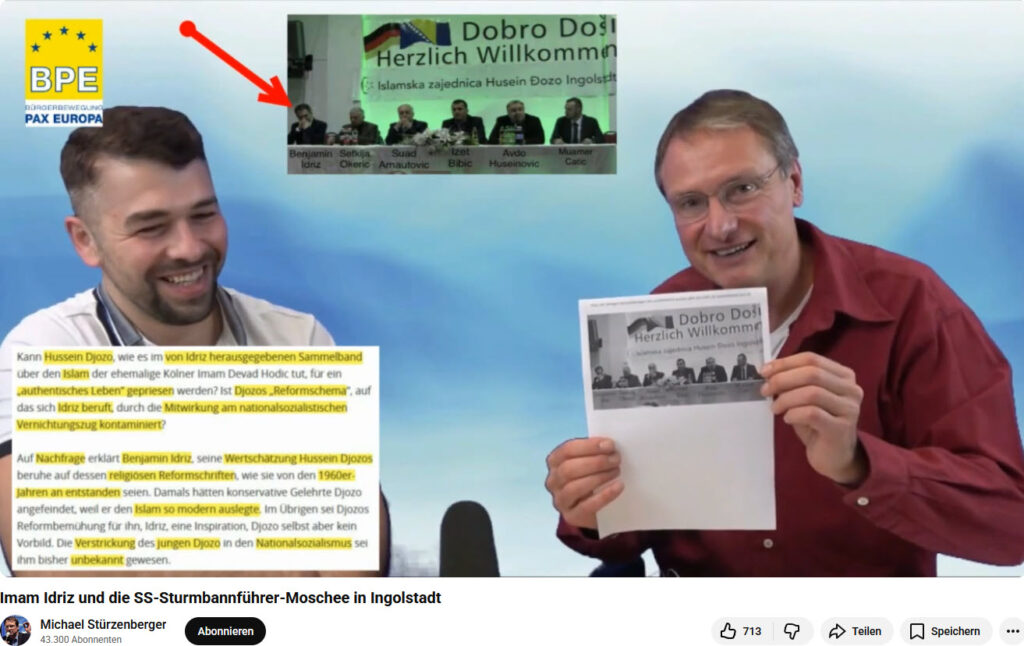Screen dimensions: 1024x646
Task: Click the video title about Imam Idriz
Action: click(220, 598)
